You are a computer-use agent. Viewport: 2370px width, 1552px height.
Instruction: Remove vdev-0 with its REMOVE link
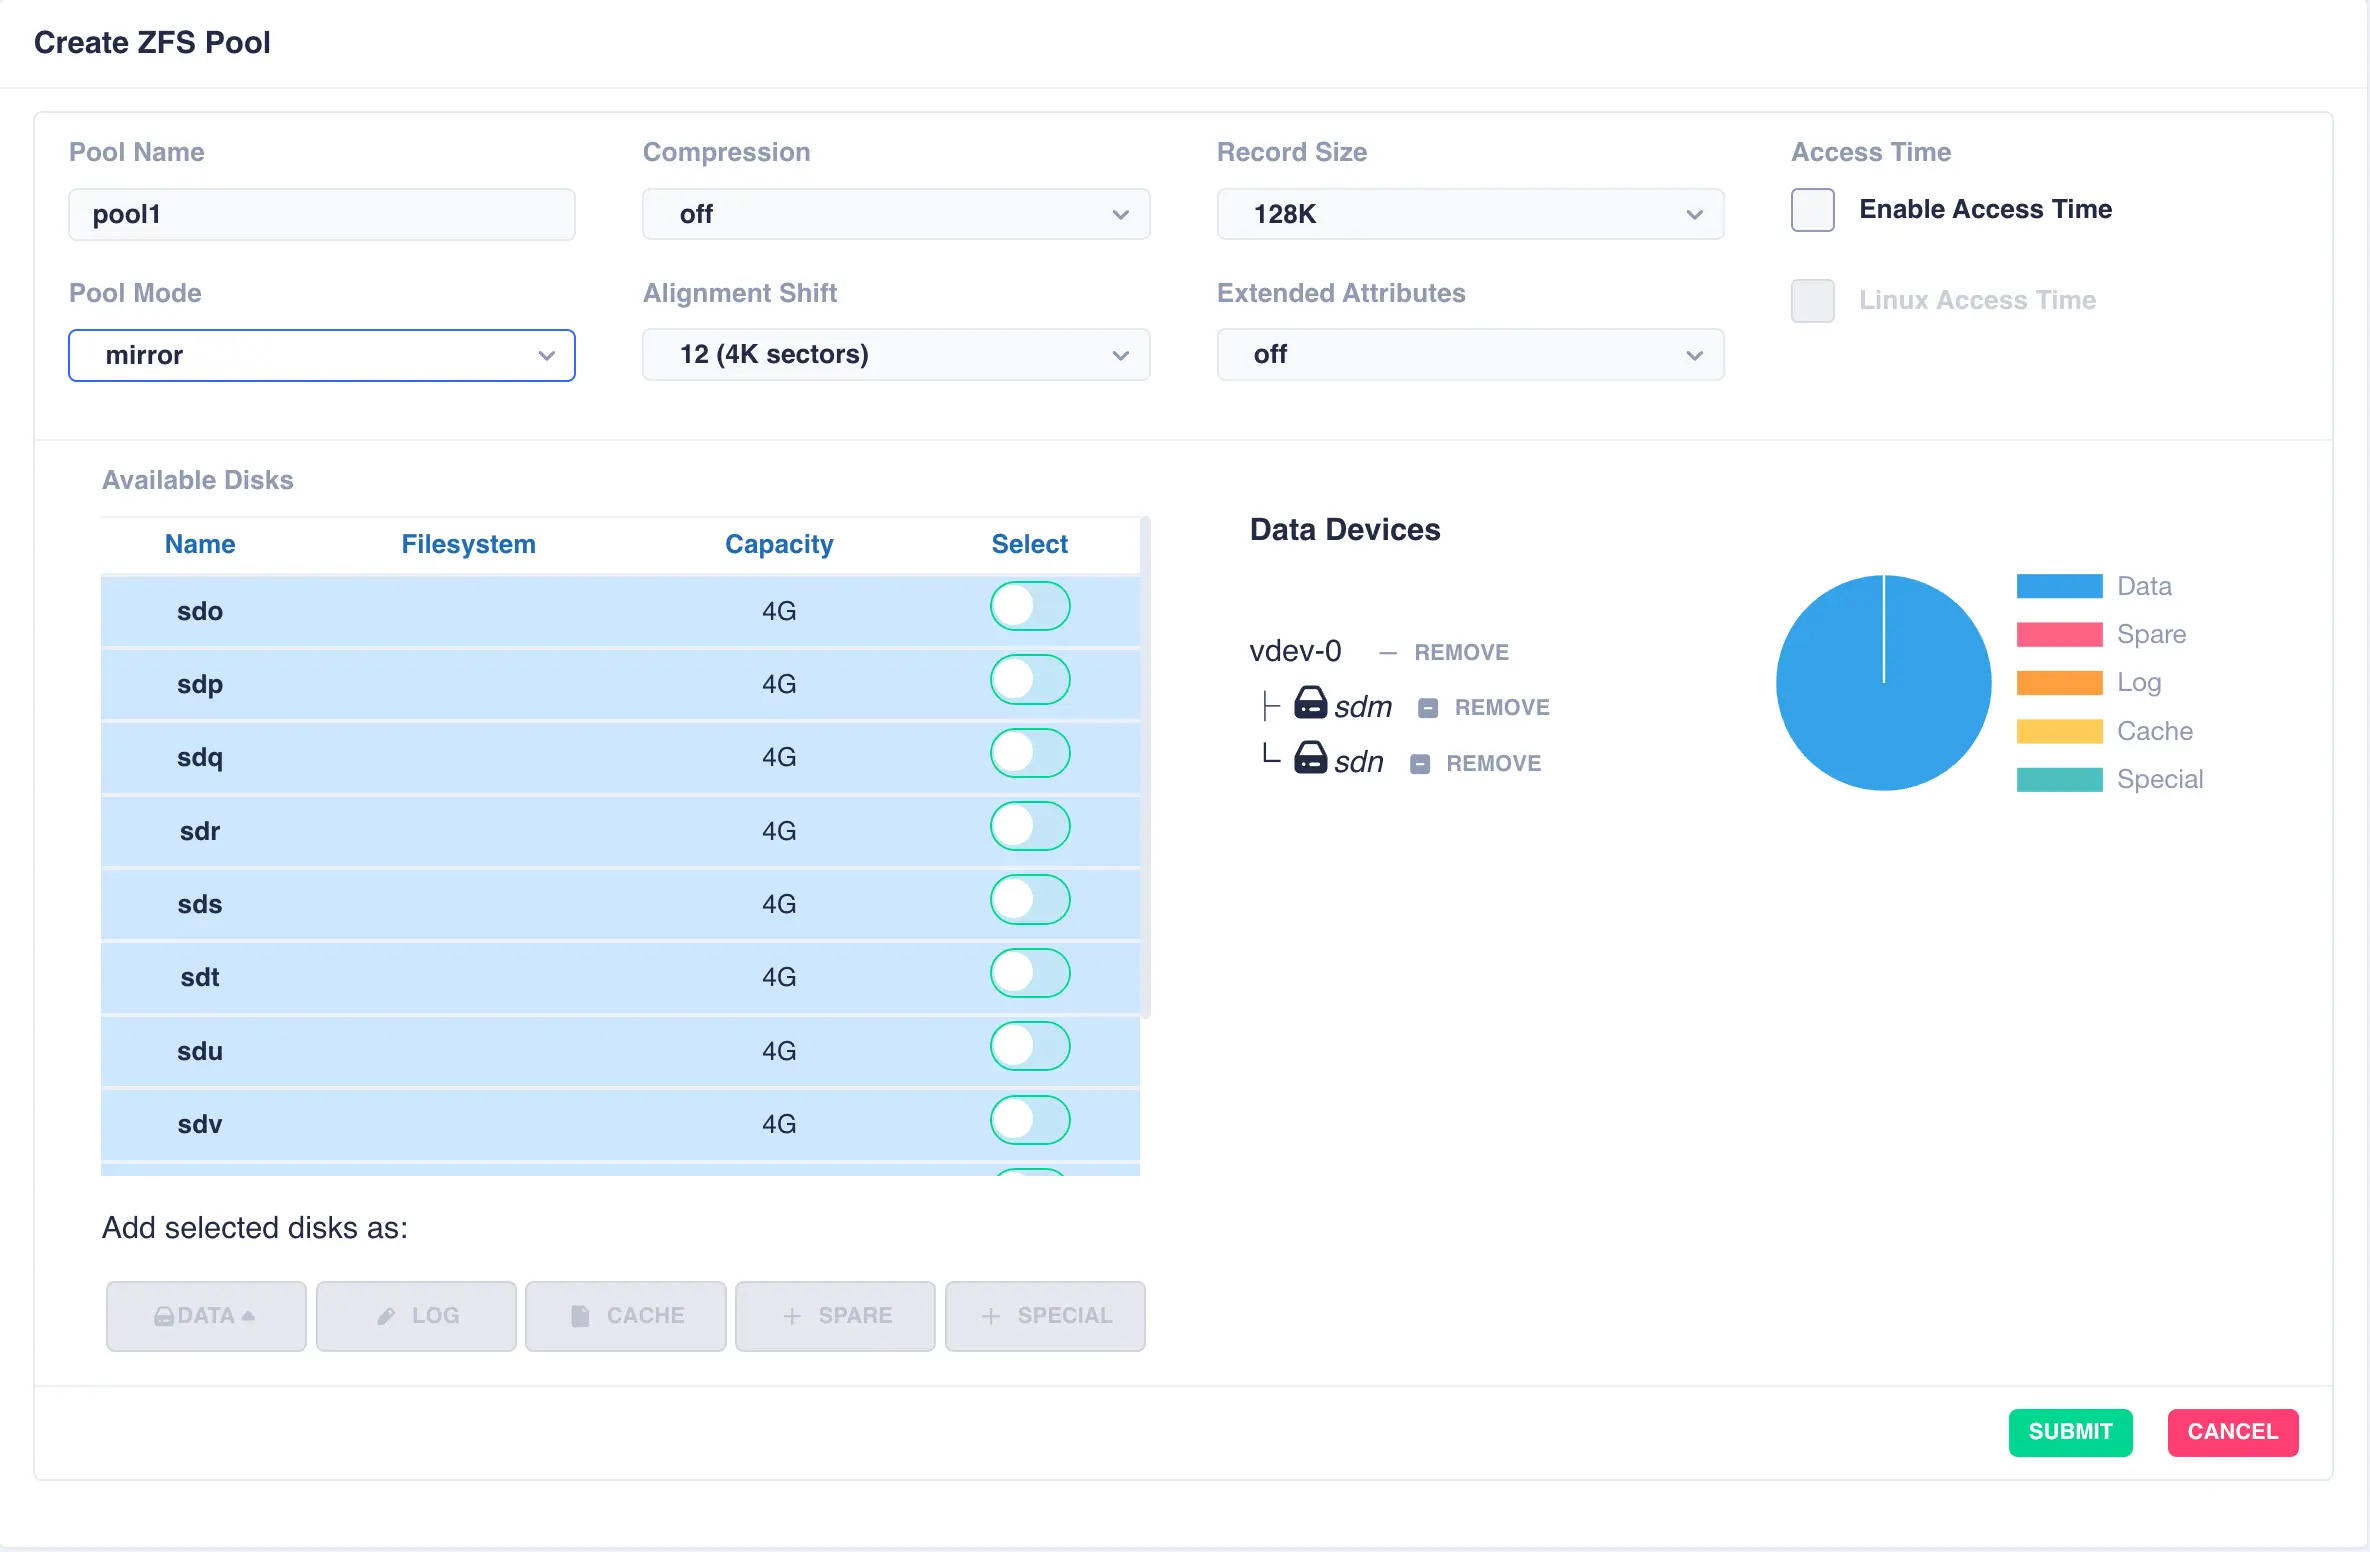coord(1460,653)
